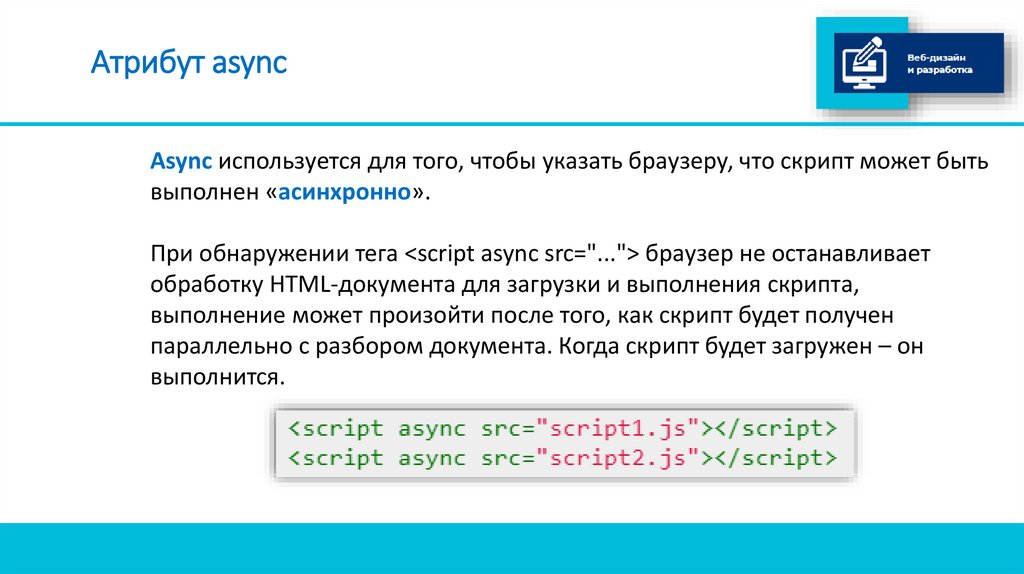Click the slide title 'Атрибут async'

click(189, 63)
